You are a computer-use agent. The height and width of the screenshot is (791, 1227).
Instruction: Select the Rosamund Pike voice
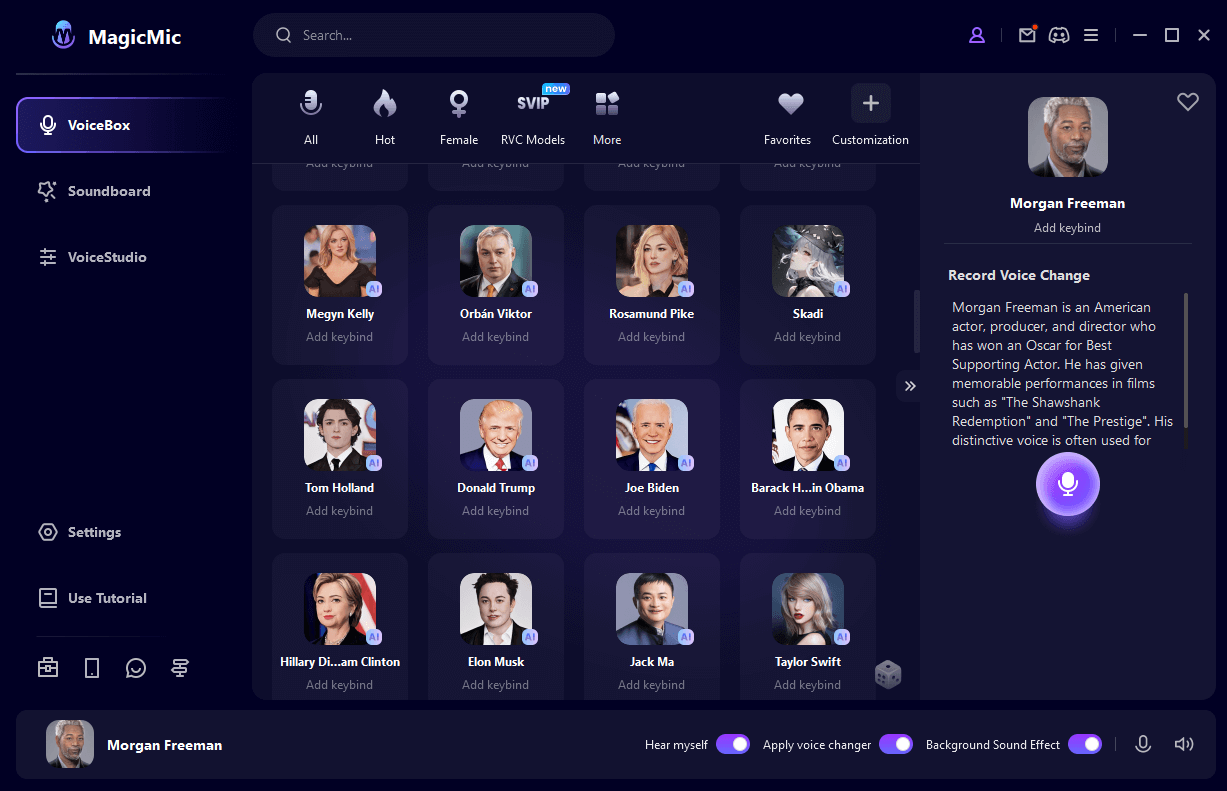(652, 285)
